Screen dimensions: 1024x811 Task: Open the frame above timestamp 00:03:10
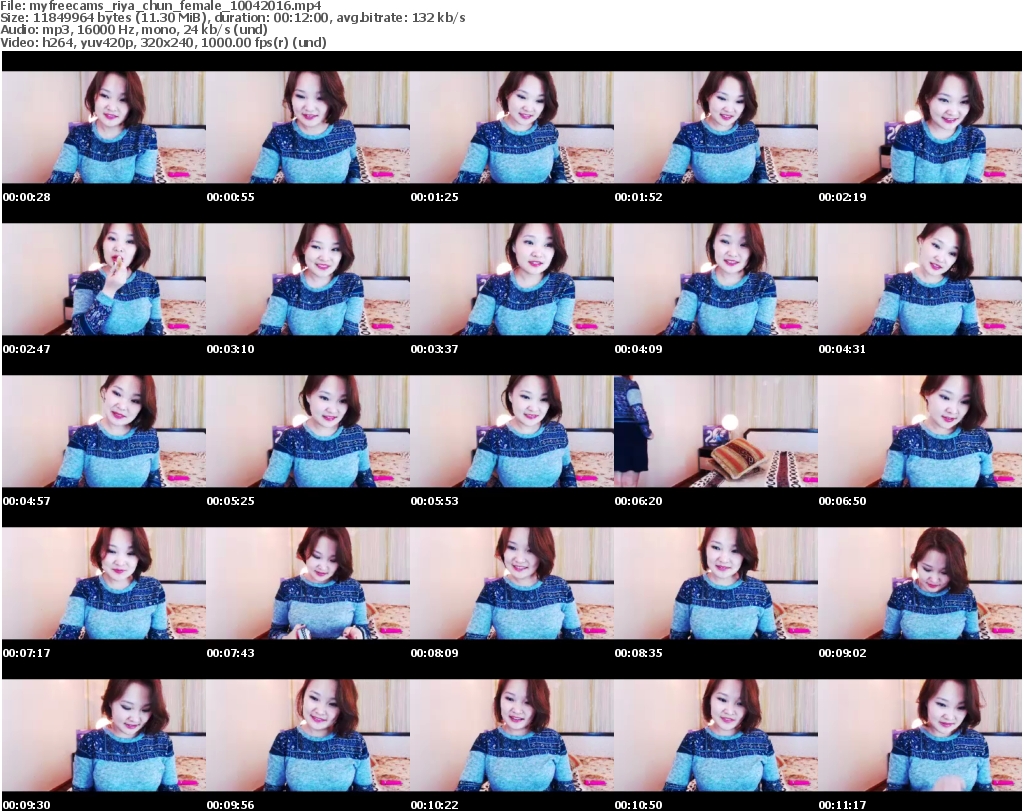pyautogui.click(x=308, y=279)
